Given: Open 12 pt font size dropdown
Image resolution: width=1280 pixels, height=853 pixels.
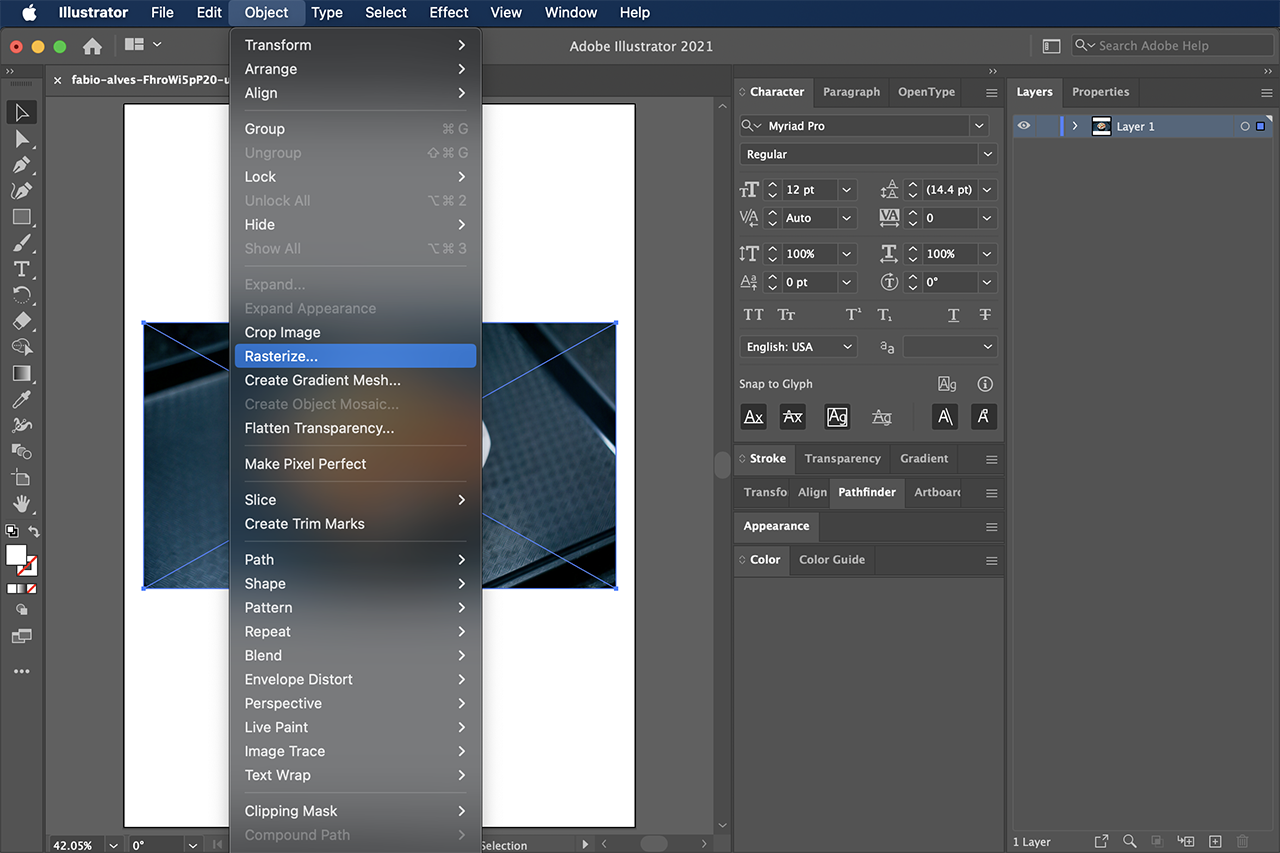Looking at the screenshot, I should 847,190.
